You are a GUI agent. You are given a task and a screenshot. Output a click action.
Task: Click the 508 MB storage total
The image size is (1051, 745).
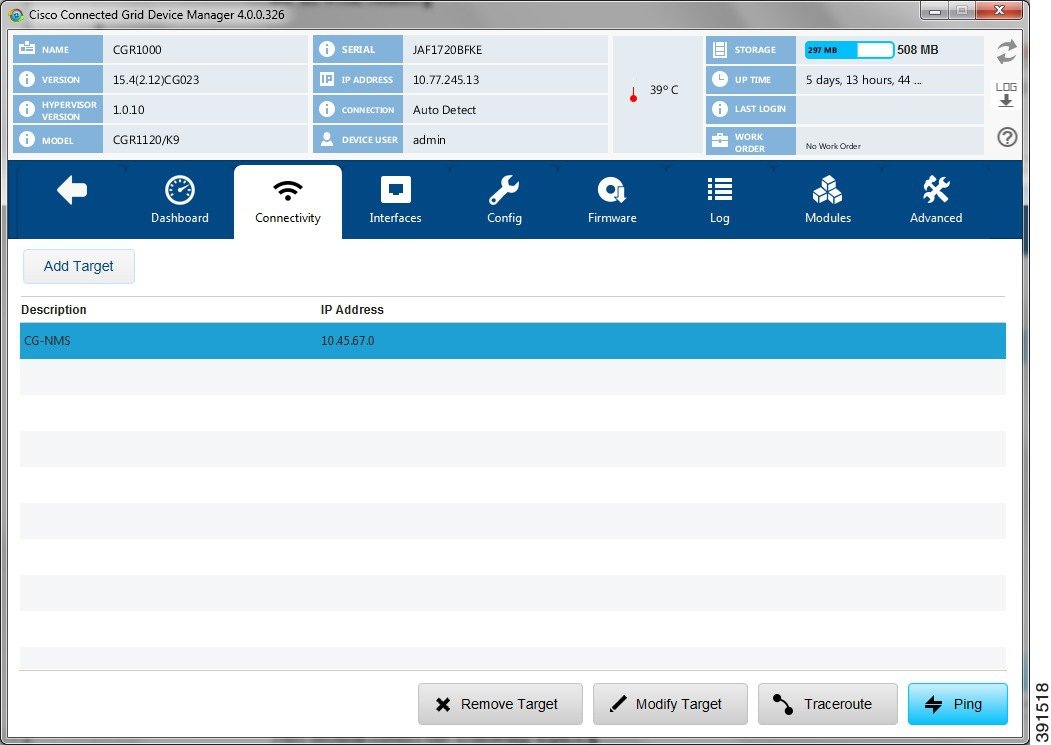pyautogui.click(x=918, y=50)
